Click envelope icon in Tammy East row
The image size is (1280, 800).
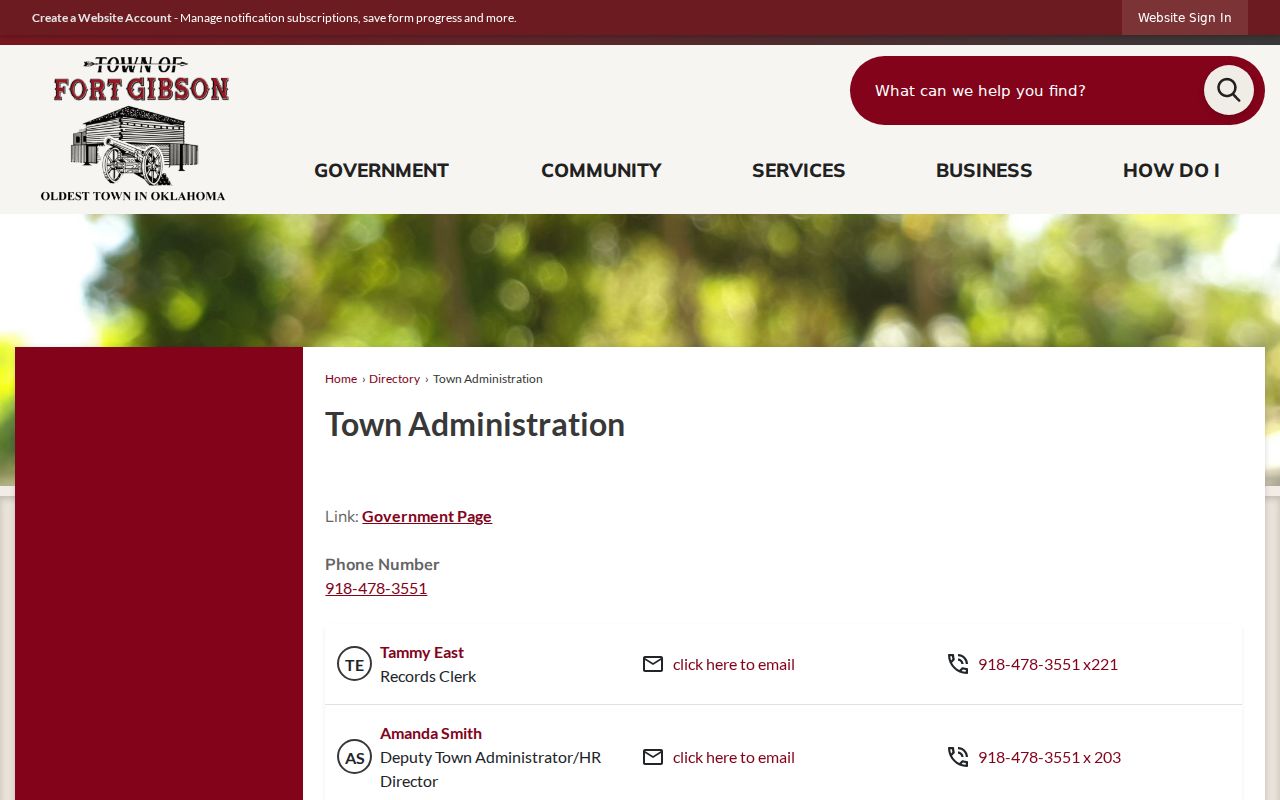[x=653, y=664]
